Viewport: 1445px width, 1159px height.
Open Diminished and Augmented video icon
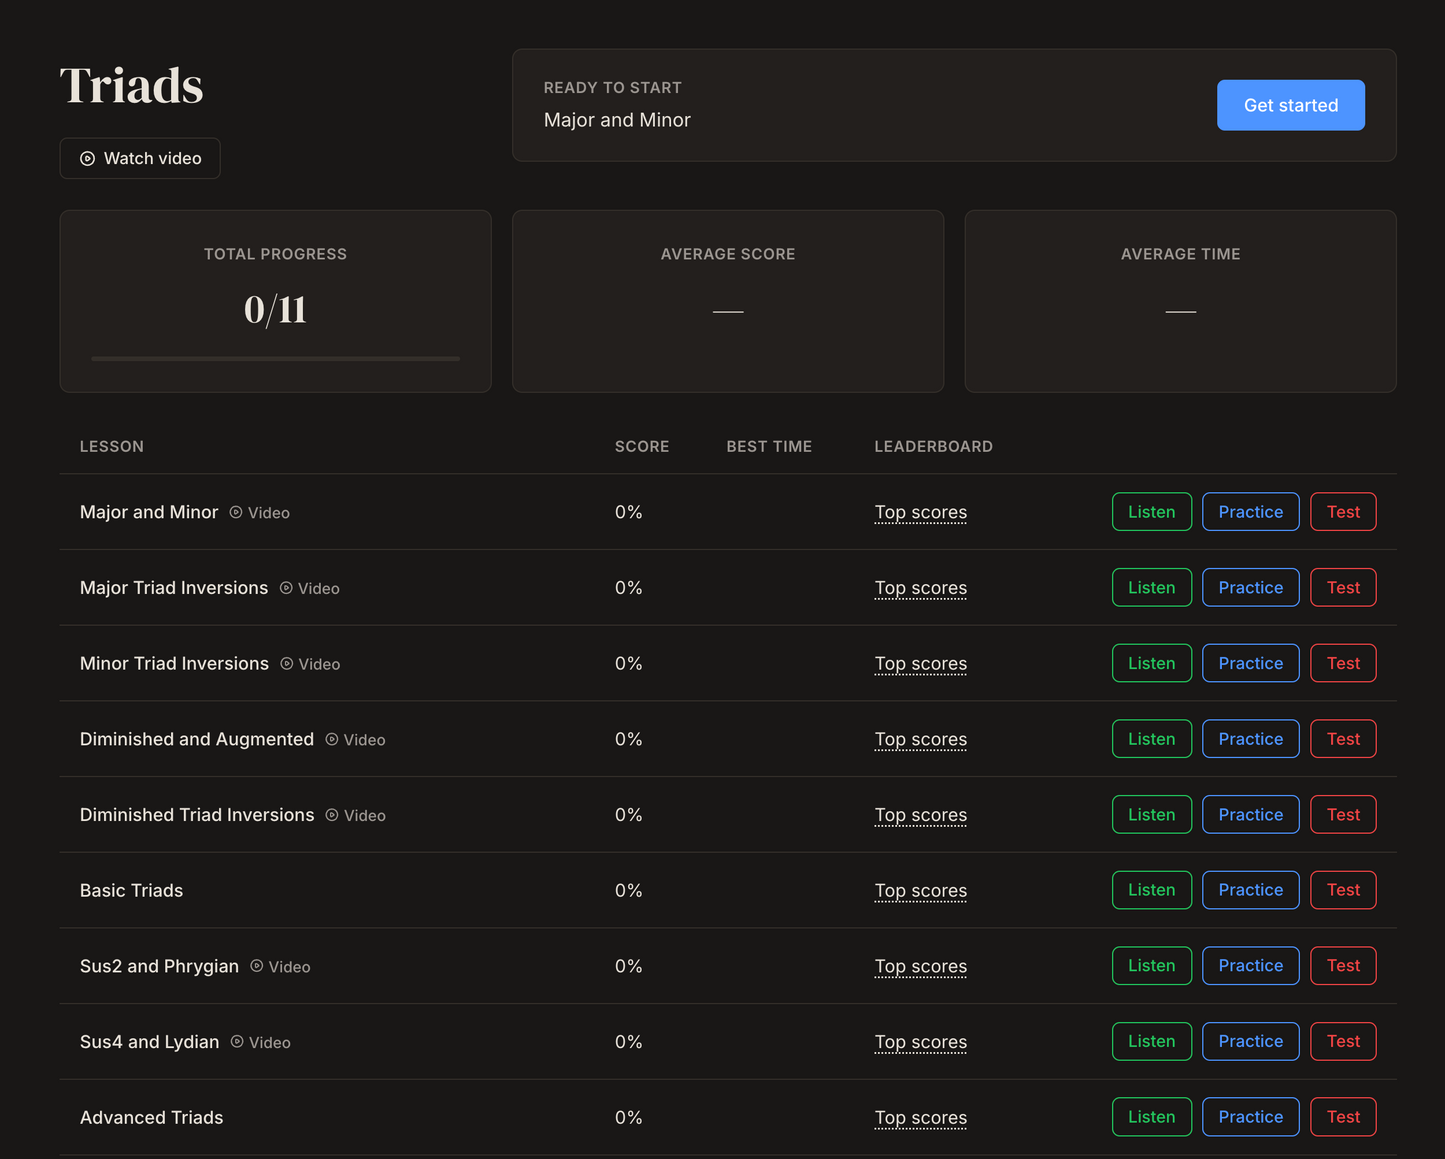(x=332, y=739)
